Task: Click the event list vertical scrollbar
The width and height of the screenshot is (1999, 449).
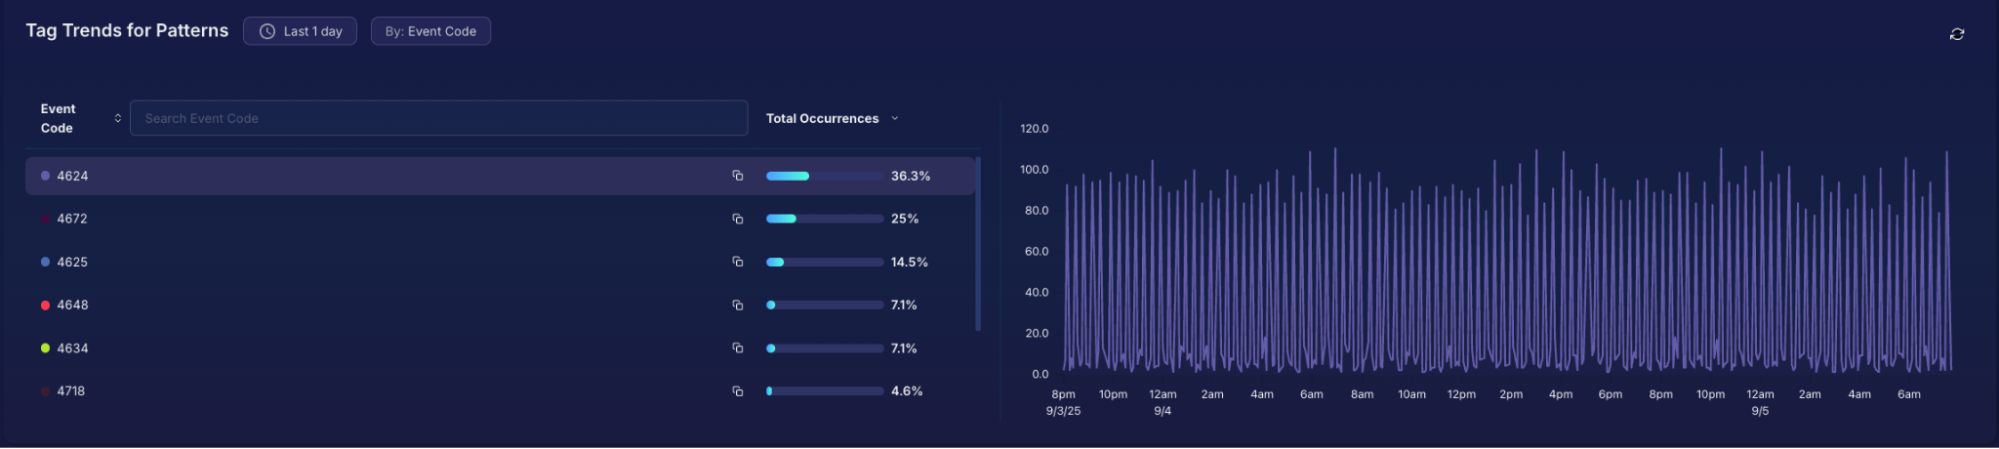Action: [978, 243]
